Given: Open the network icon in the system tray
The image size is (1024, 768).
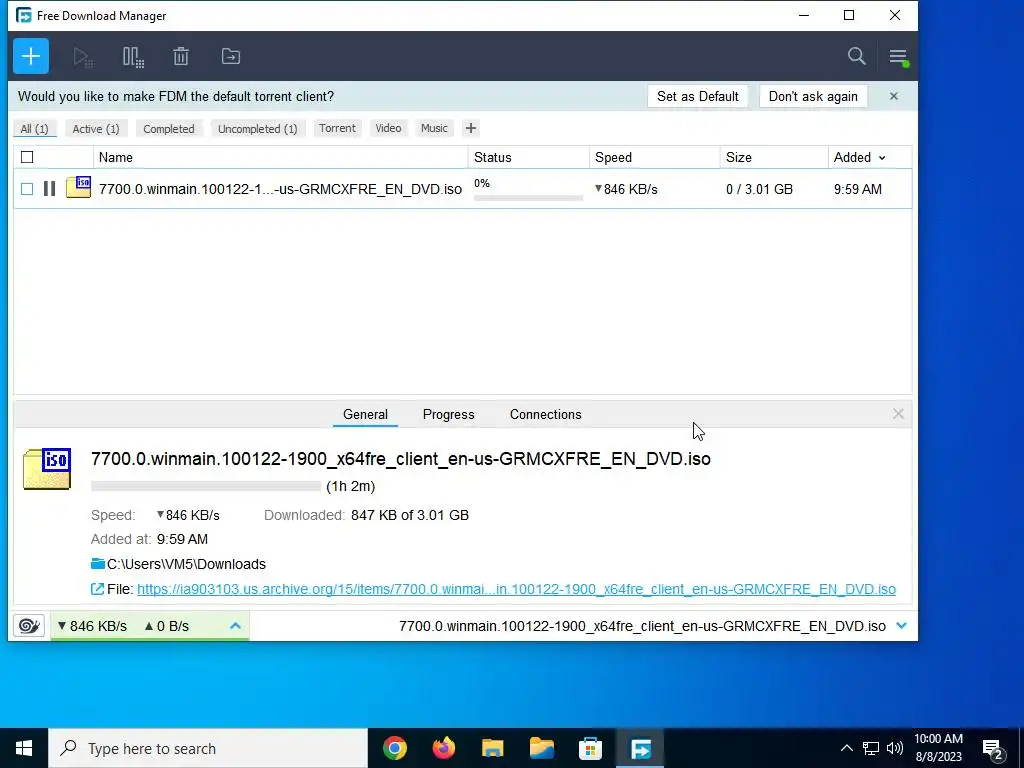Looking at the screenshot, I should pyautogui.click(x=871, y=748).
